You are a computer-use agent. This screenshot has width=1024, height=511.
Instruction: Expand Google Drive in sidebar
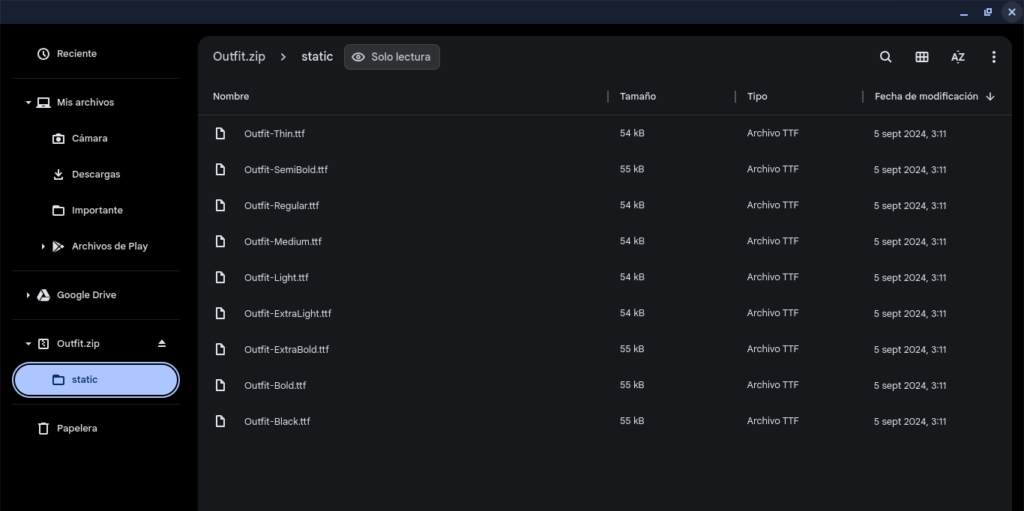click(x=28, y=295)
